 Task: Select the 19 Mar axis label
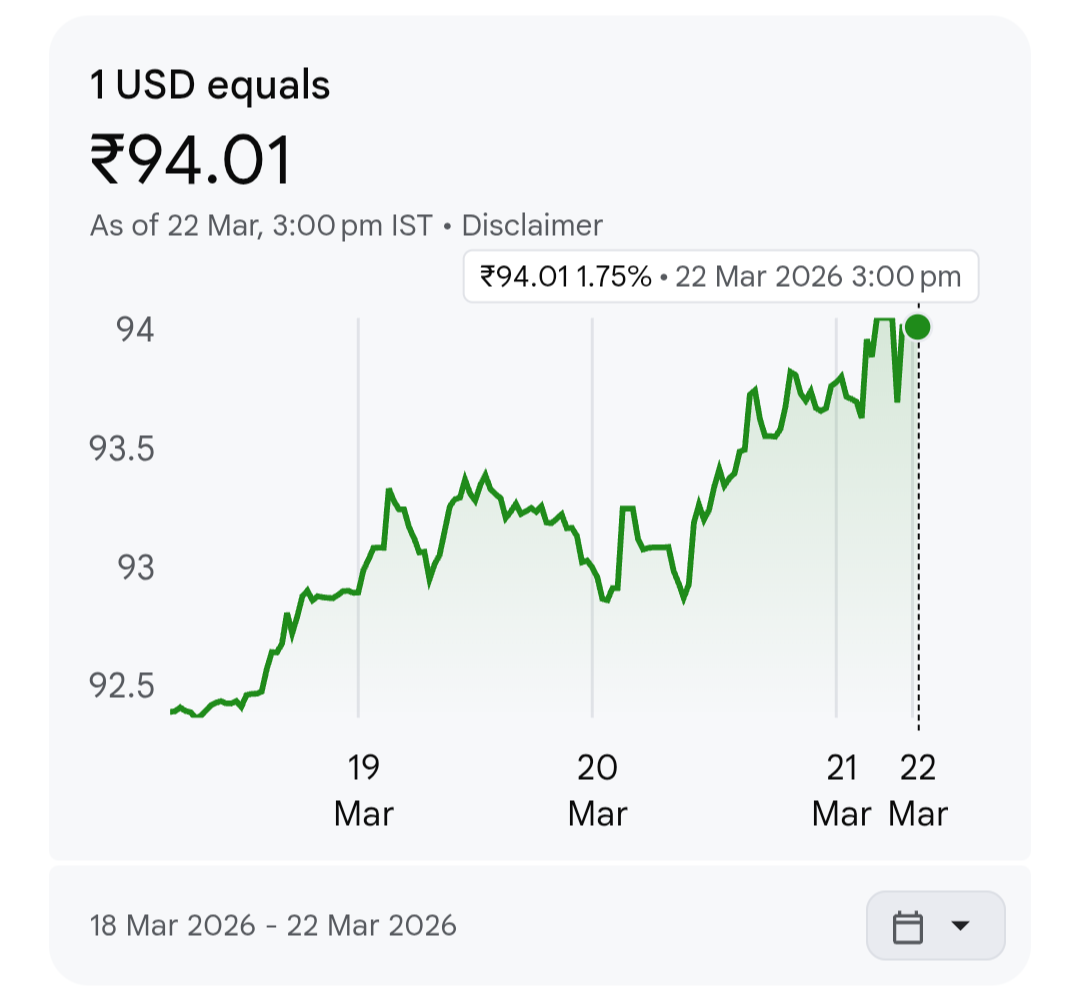(364, 790)
